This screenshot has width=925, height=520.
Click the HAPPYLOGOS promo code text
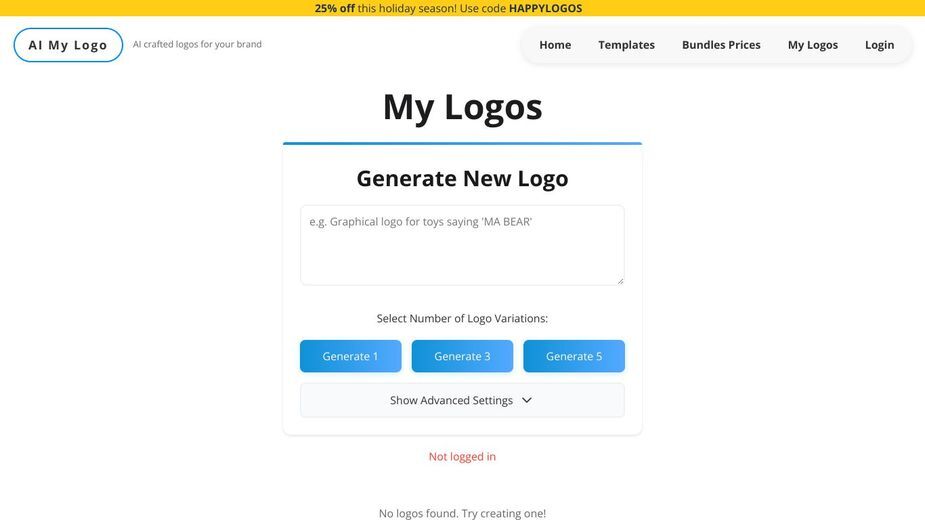[546, 8]
